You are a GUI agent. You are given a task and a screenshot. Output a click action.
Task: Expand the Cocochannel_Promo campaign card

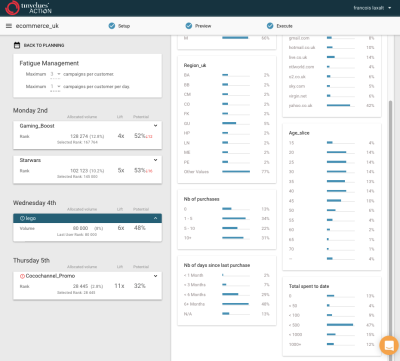pos(155,276)
